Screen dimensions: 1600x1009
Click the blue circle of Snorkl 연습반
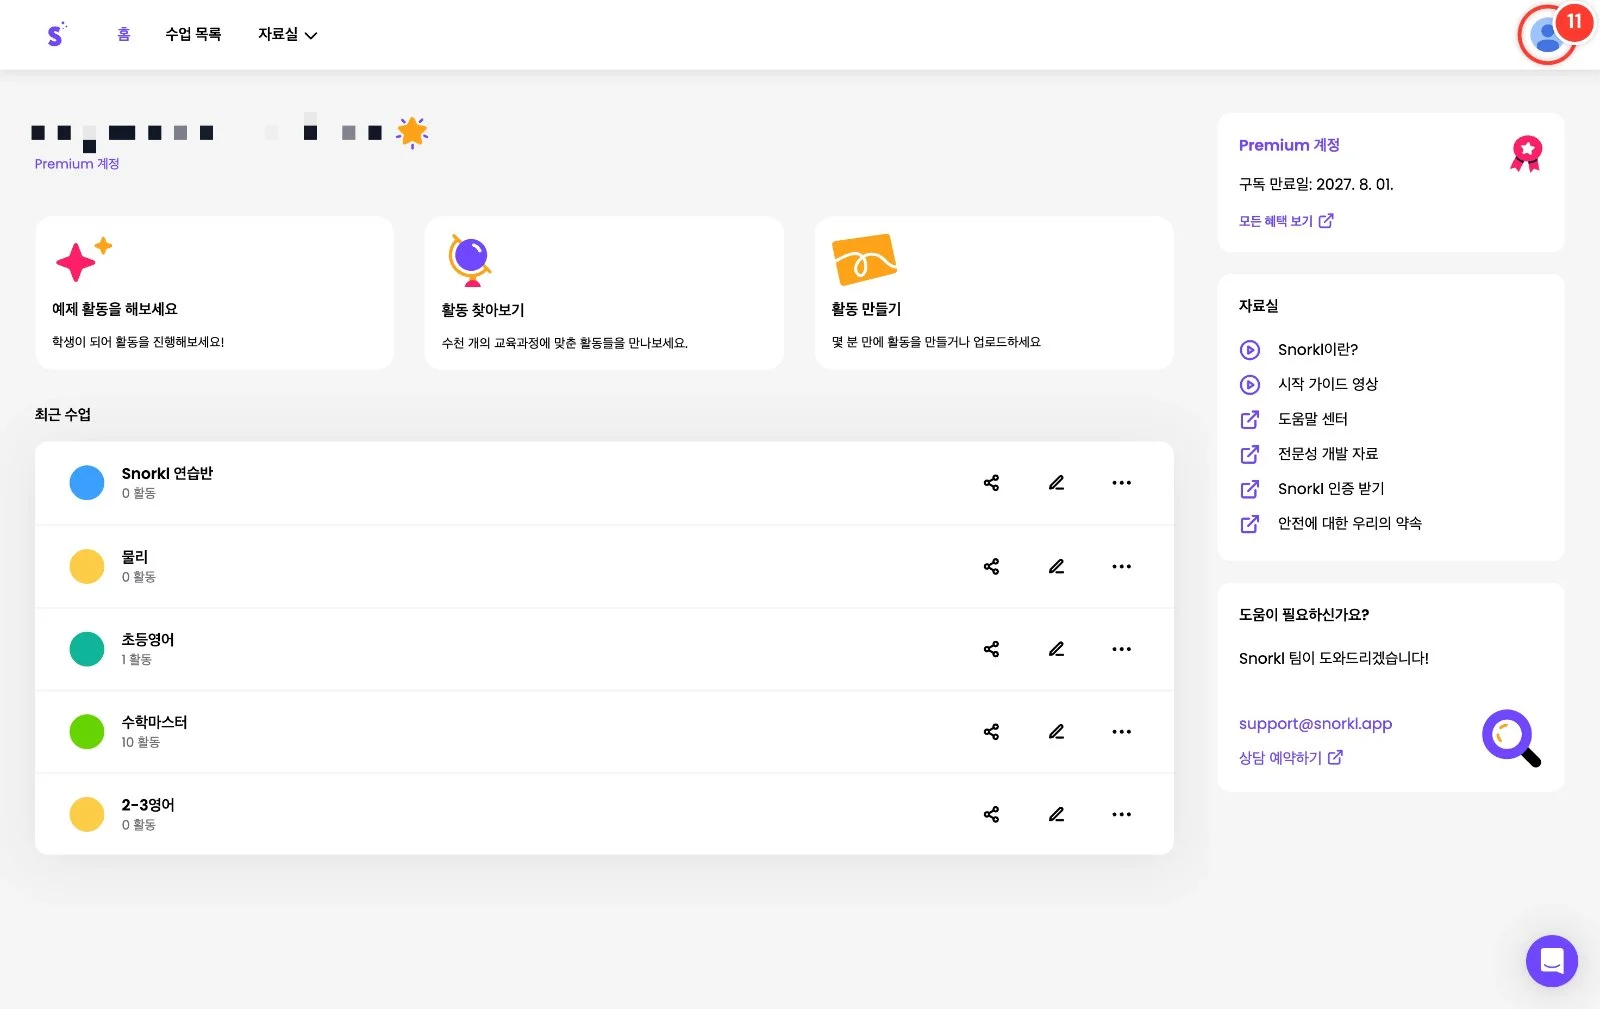[x=87, y=483]
